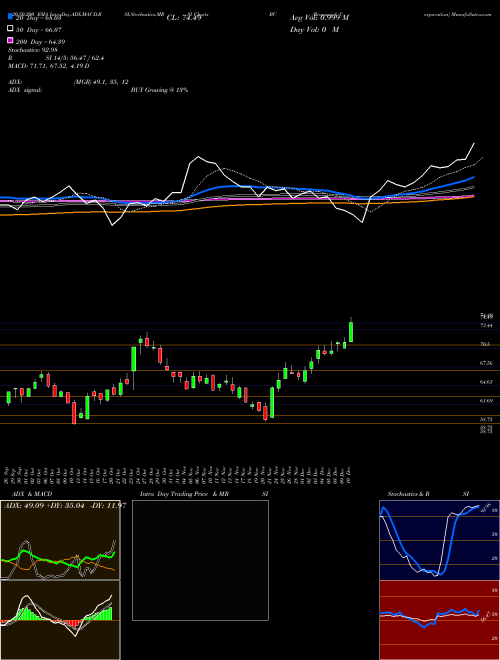
Task: Select the 'Stochastics & R' panel heading
Action: coord(408,494)
